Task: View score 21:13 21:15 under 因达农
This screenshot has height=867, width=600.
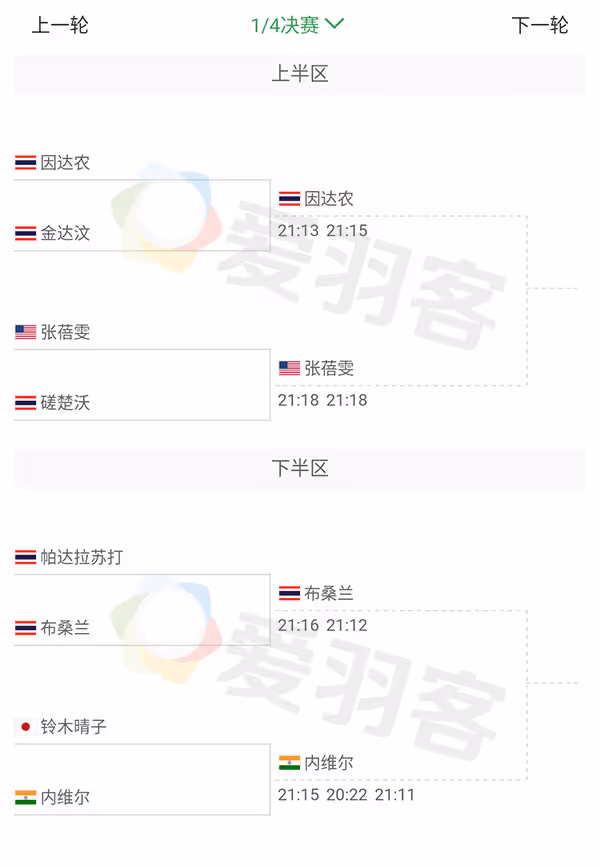Action: tap(322, 231)
